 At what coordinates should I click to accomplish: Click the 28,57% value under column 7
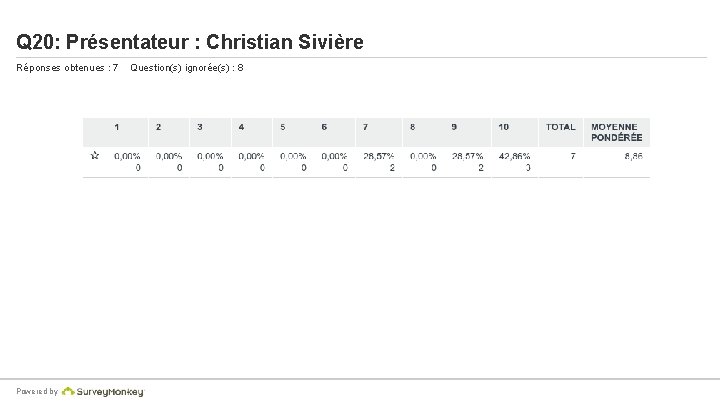pyautogui.click(x=379, y=156)
